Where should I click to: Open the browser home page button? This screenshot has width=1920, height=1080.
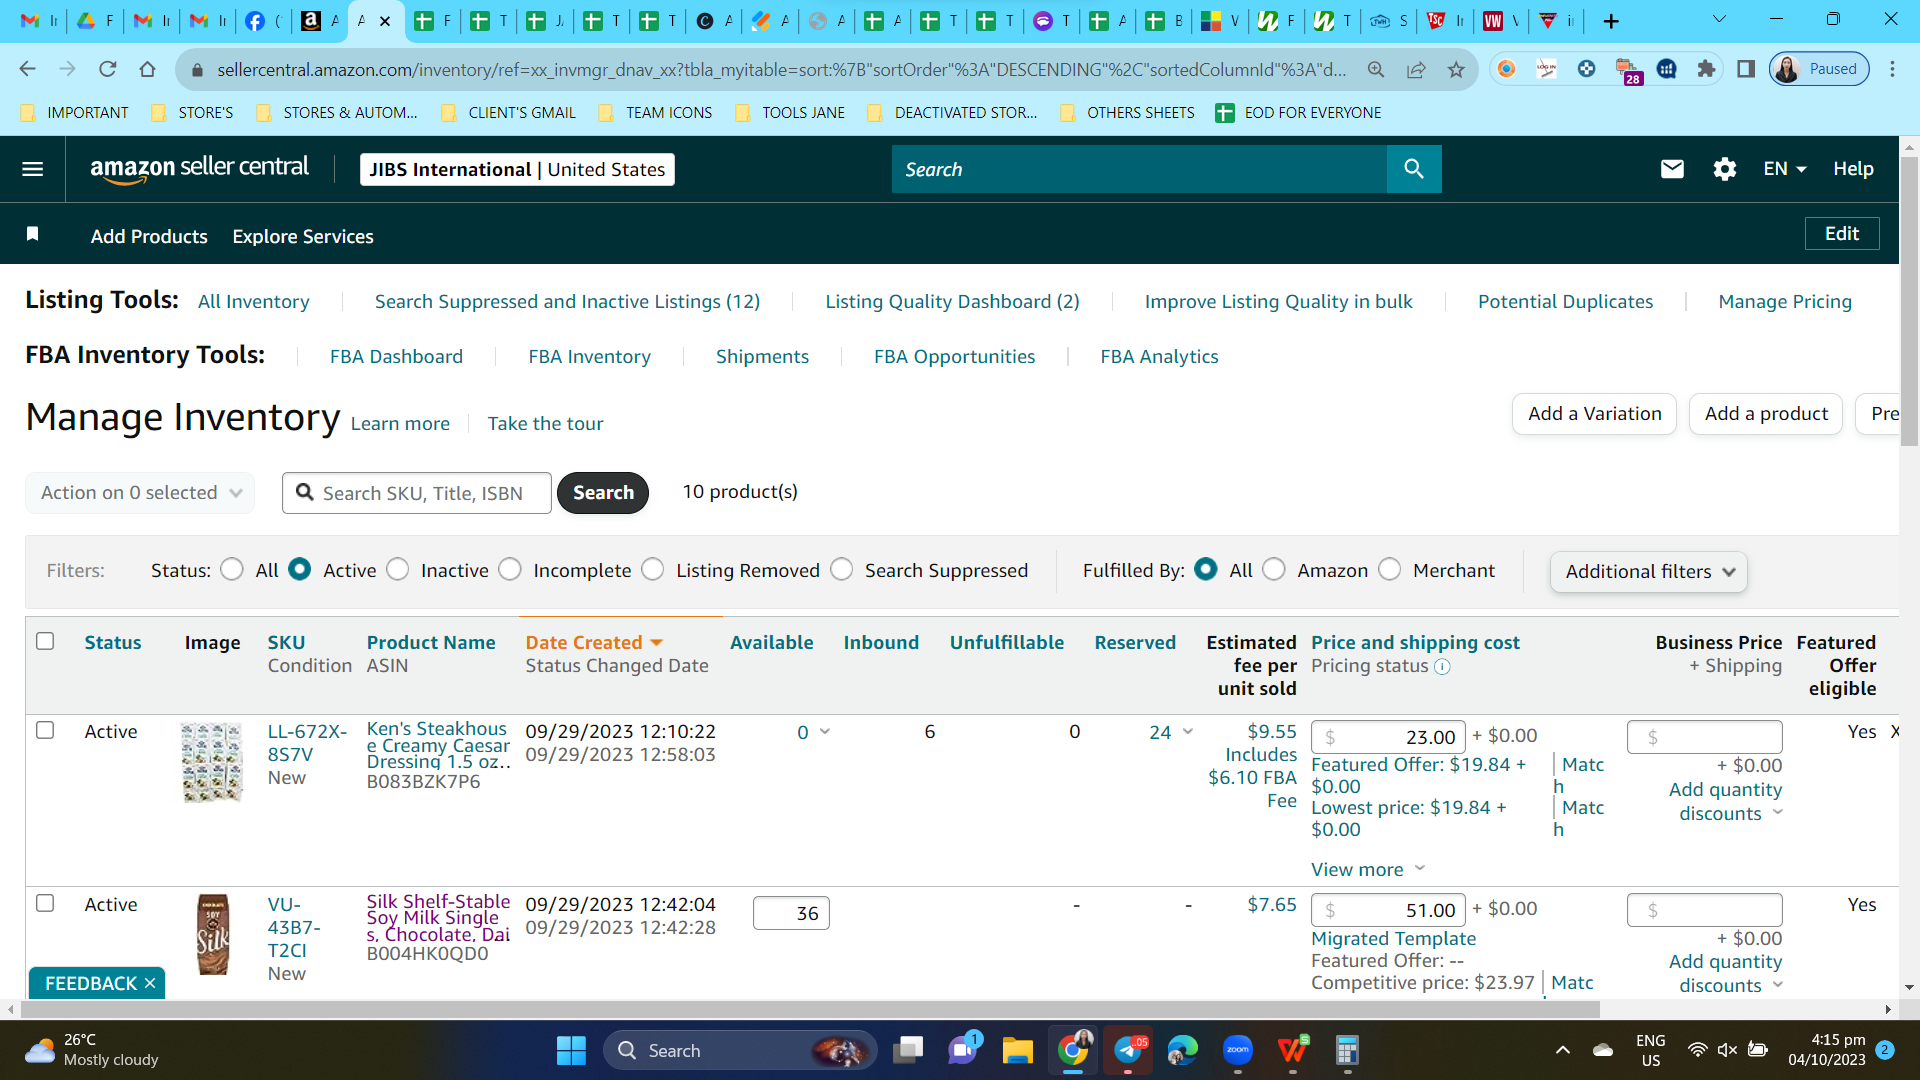(x=148, y=69)
